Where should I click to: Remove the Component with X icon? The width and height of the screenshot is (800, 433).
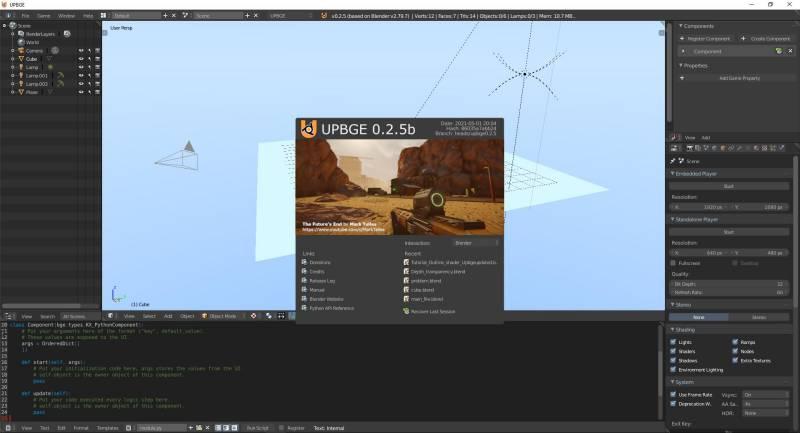[790, 51]
